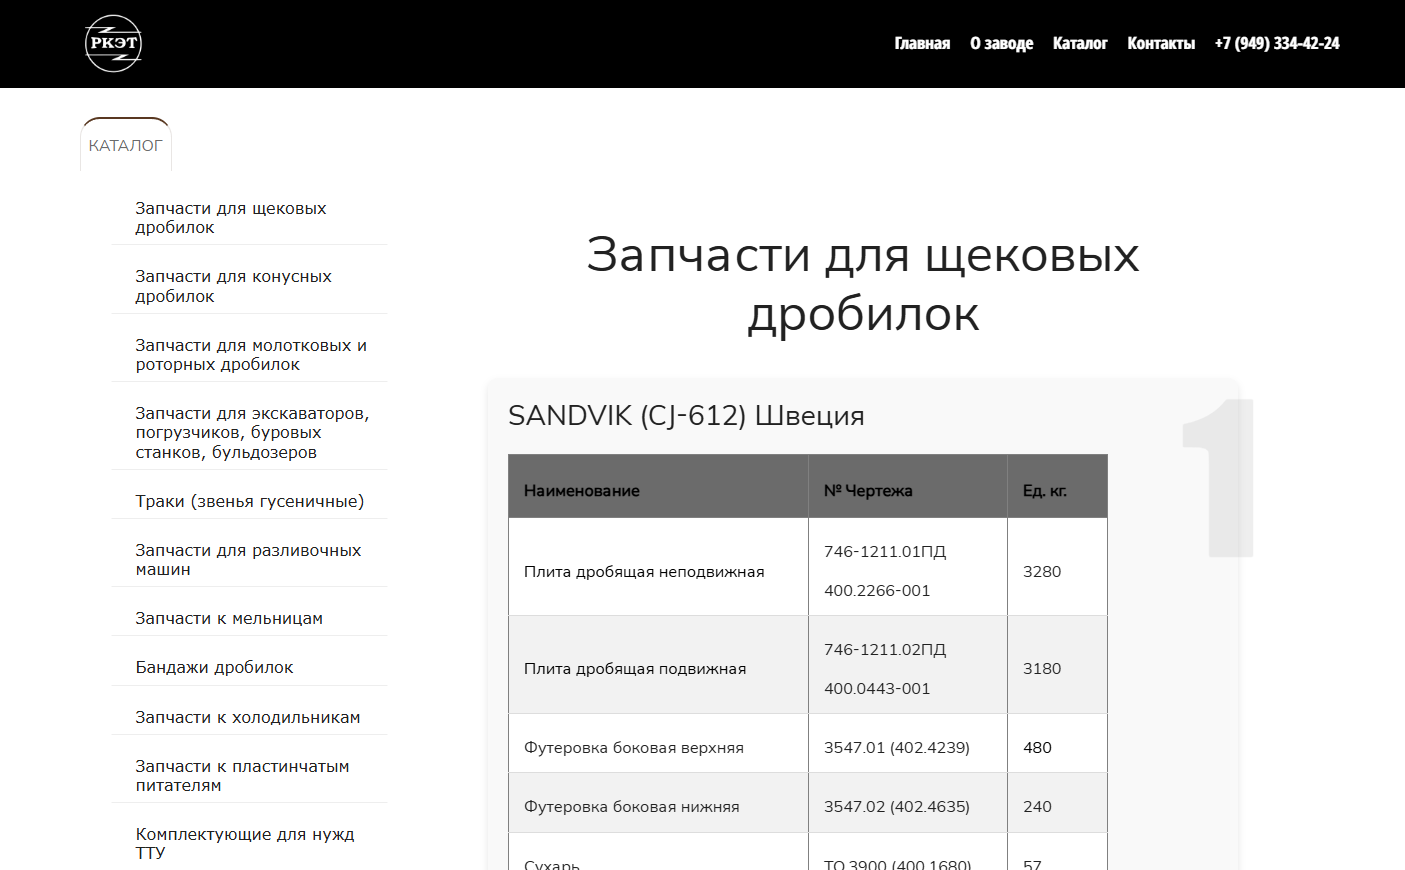Open Запчасти для разливочных машин

(x=248, y=560)
